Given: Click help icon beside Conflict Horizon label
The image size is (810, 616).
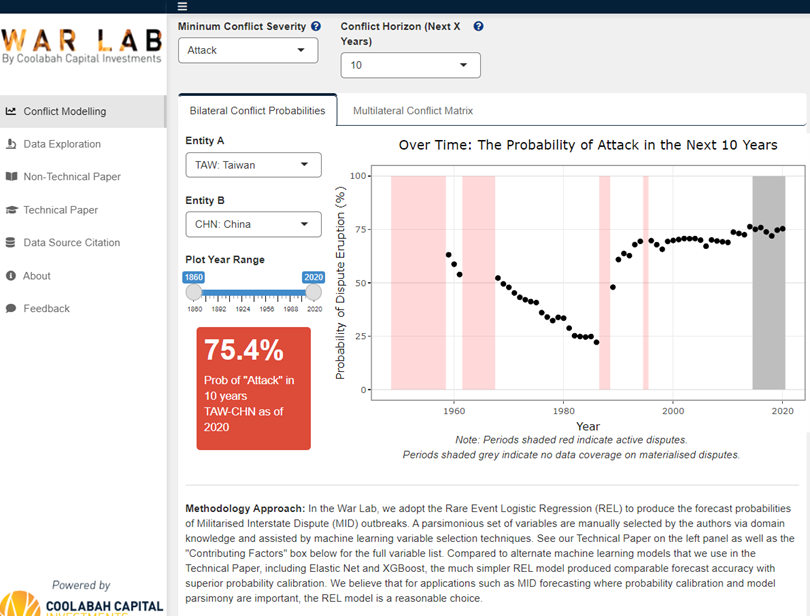Looking at the screenshot, I should coord(478,27).
